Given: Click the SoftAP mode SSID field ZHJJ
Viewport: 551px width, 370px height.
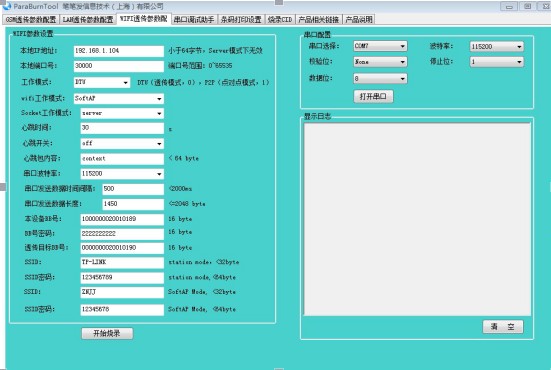Looking at the screenshot, I should [x=122, y=292].
